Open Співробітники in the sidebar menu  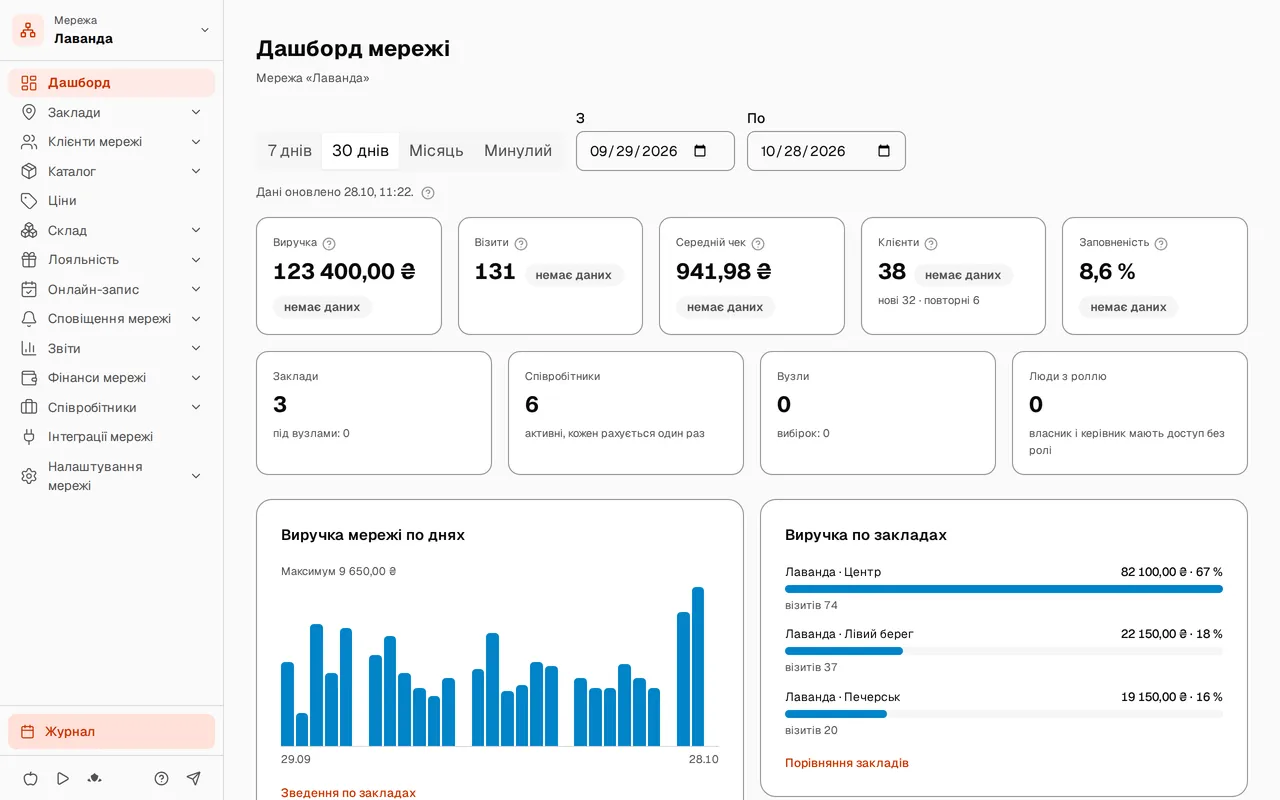pyautogui.click(x=112, y=407)
